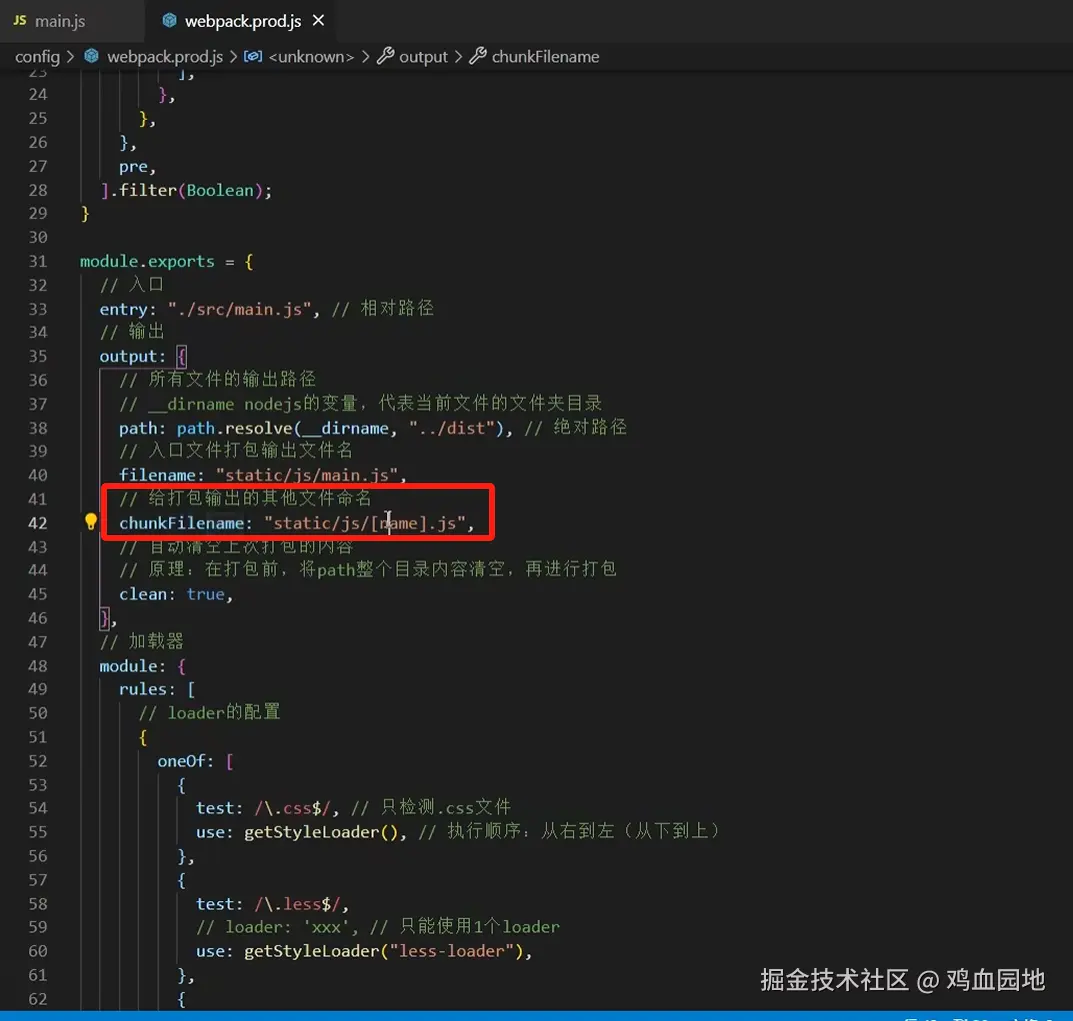Click the output key on line 35
The height and width of the screenshot is (1021, 1073).
[129, 357]
